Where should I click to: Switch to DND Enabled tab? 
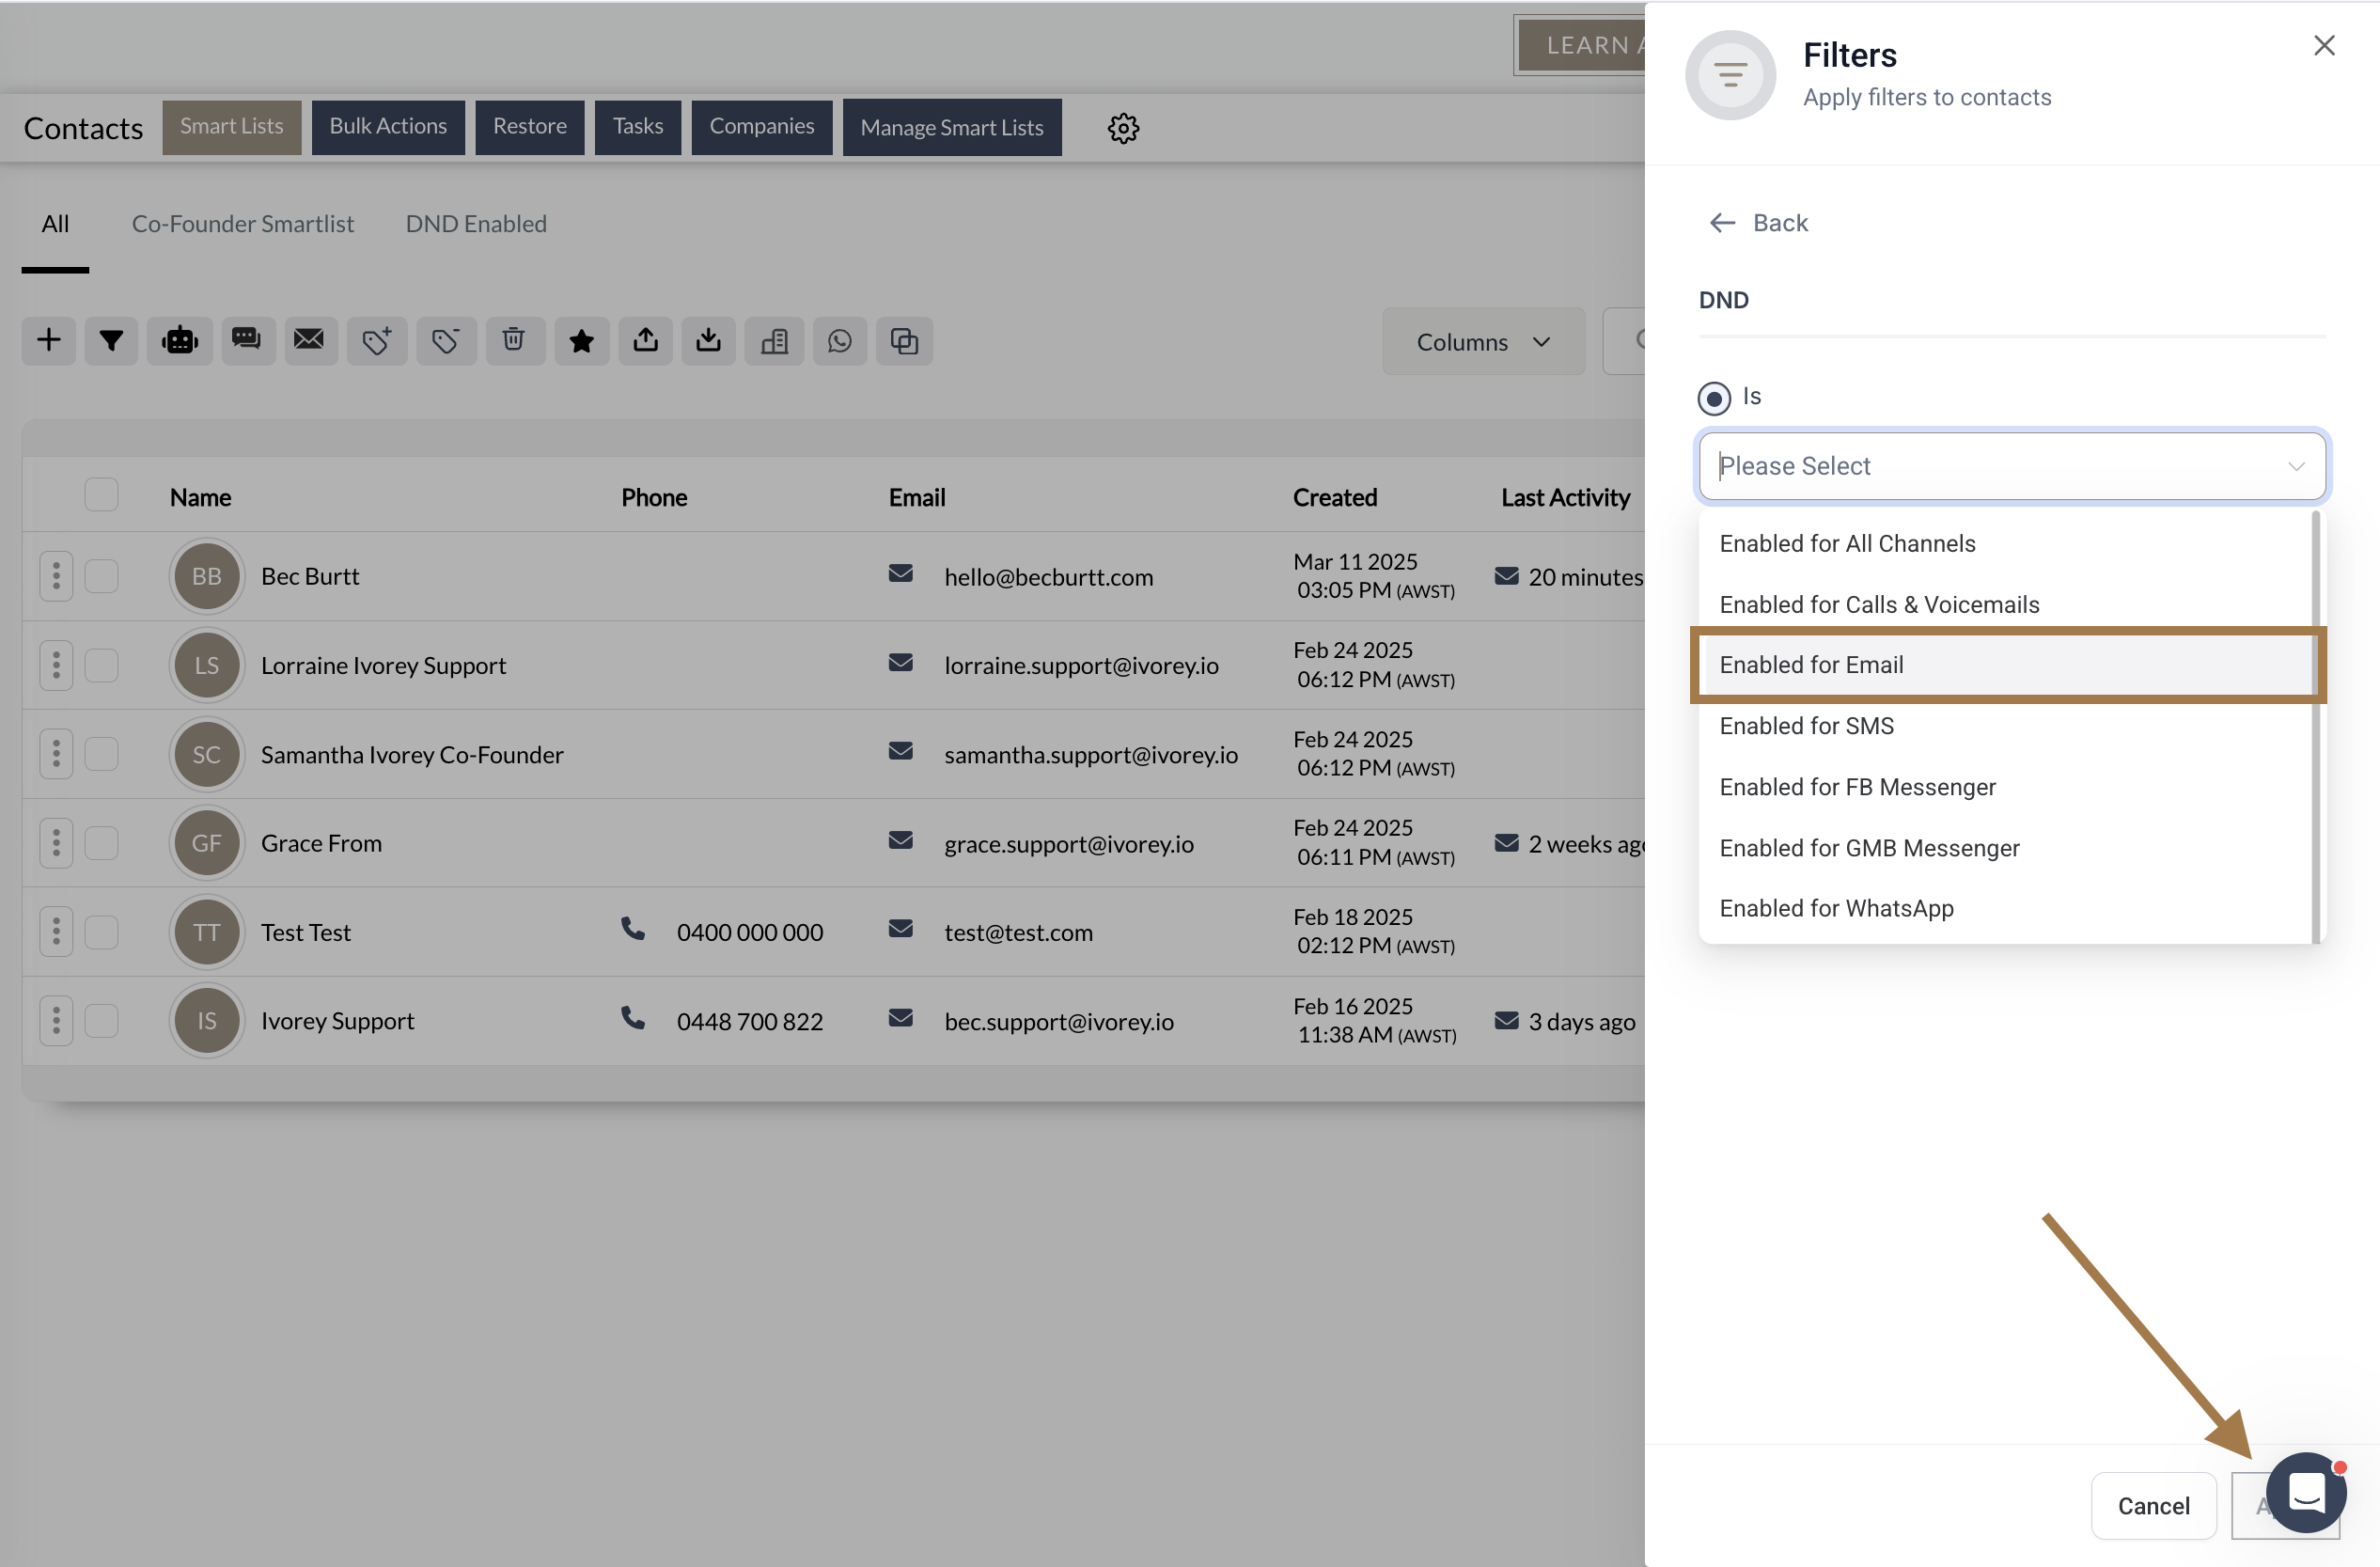pos(476,224)
